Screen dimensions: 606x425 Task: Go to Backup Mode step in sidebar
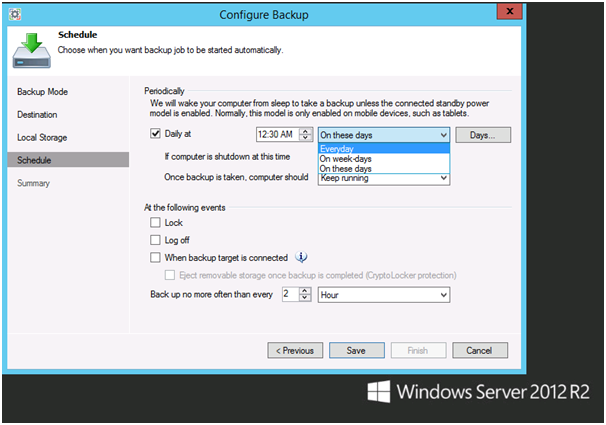[43, 92]
